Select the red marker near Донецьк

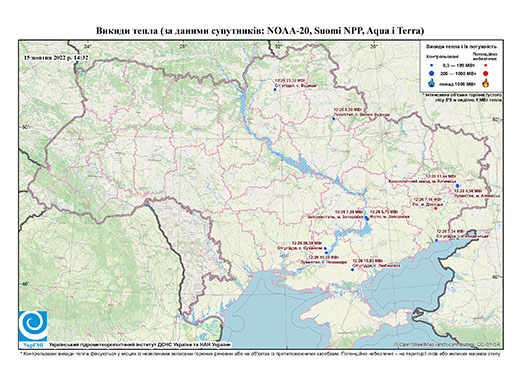pos(435,208)
